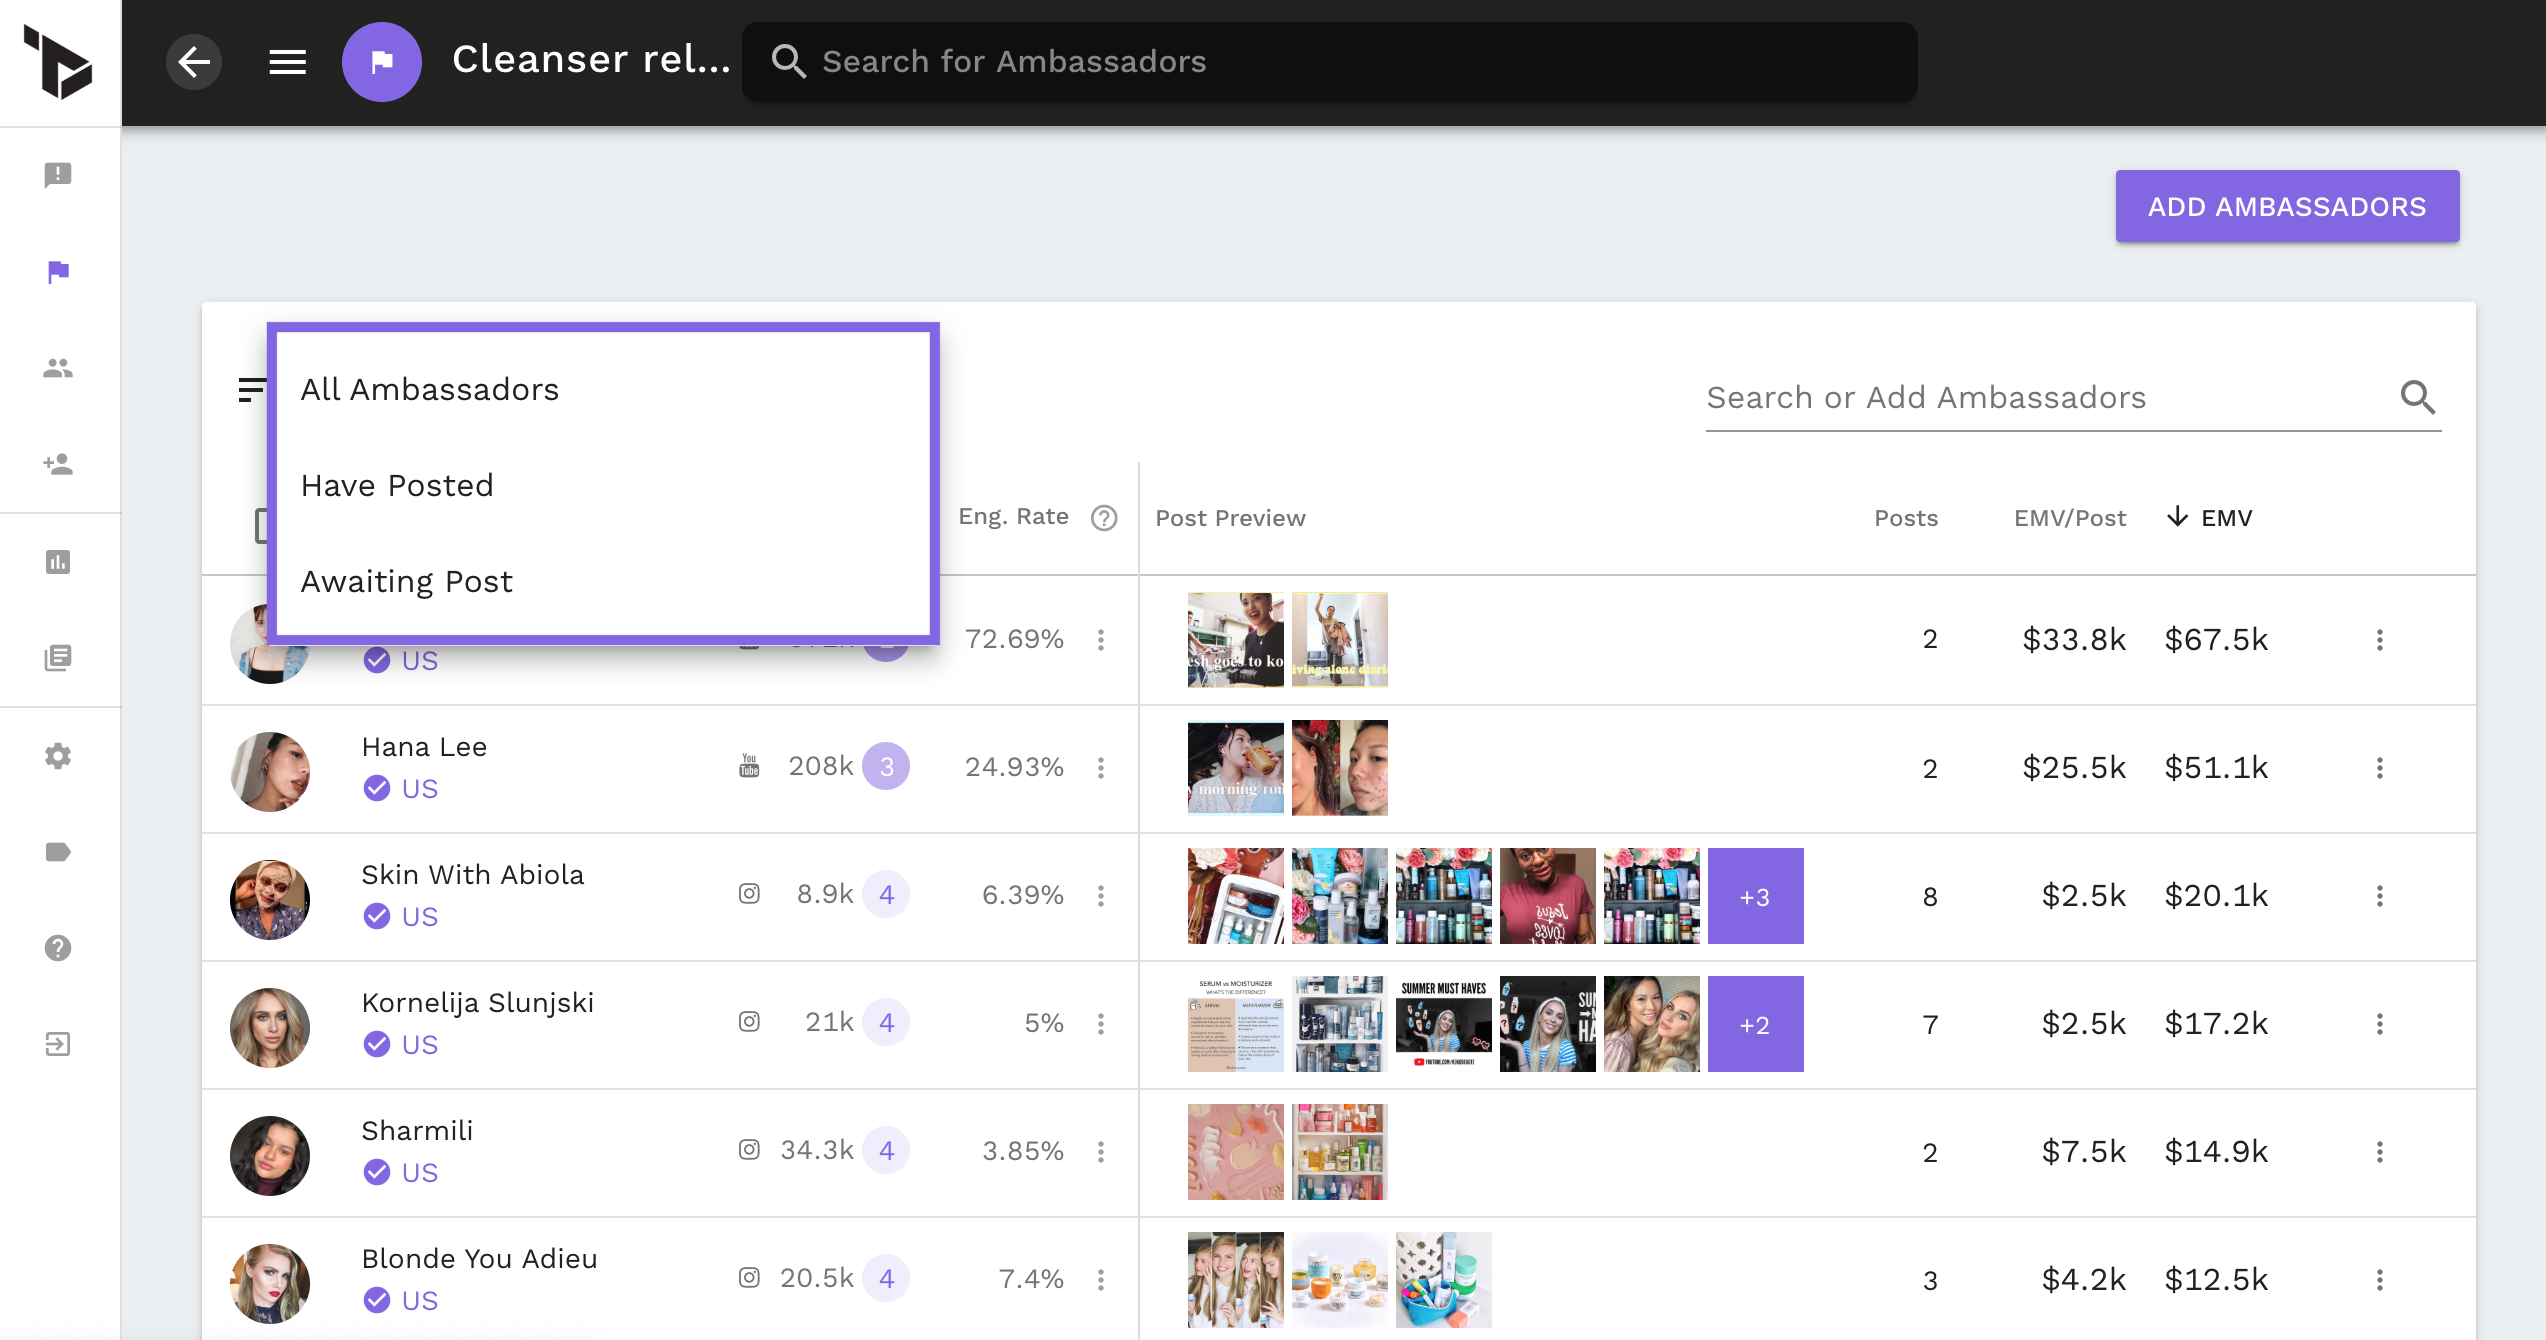This screenshot has height=1340, width=2546.
Task: Select 'Have Posted' filter option
Action: coord(396,485)
